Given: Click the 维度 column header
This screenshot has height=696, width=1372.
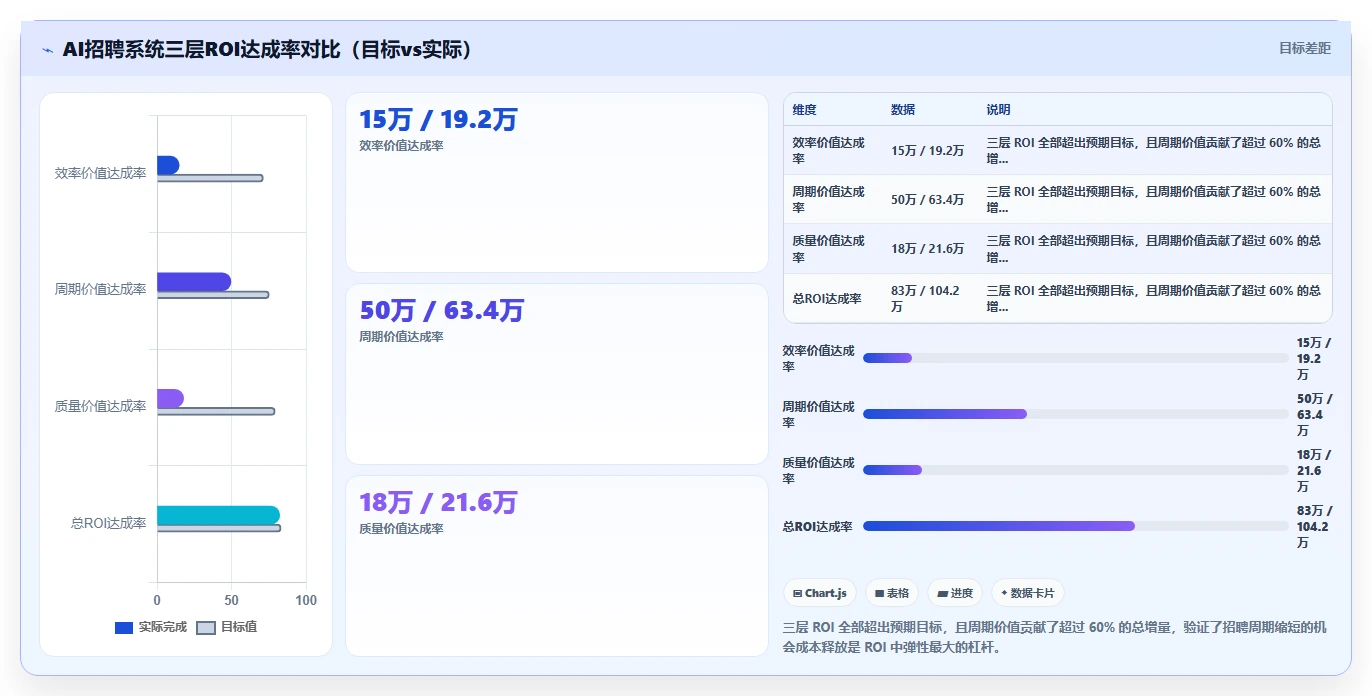Looking at the screenshot, I should click(805, 110).
